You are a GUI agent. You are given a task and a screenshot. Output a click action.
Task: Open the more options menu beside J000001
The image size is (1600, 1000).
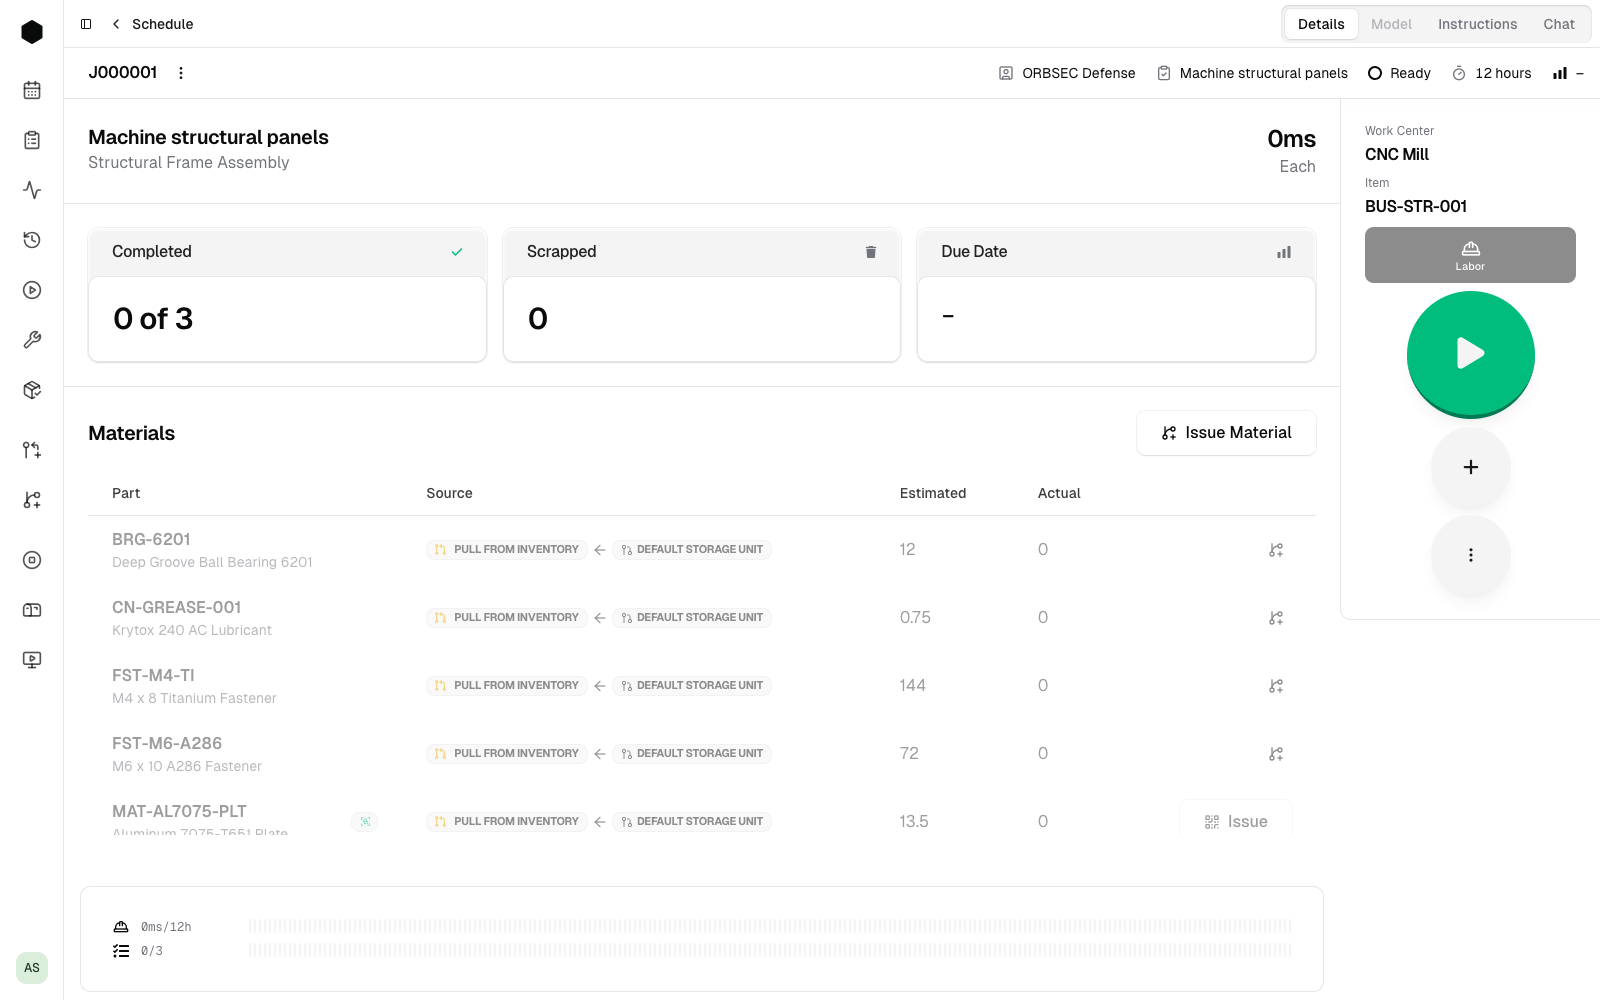tap(181, 73)
